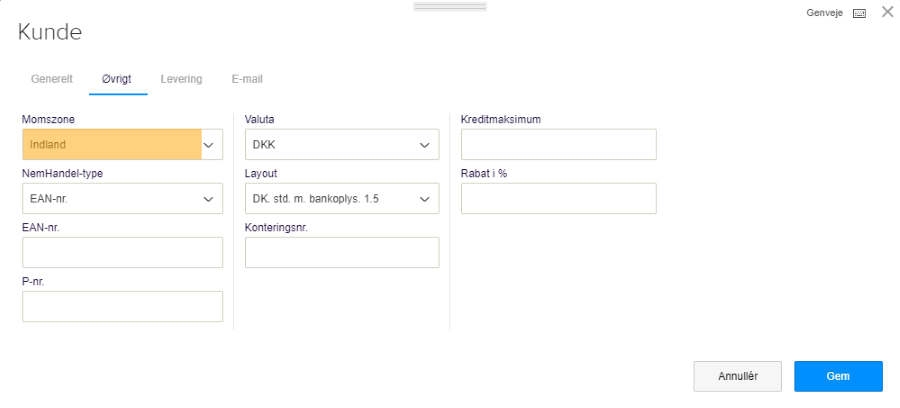The width and height of the screenshot is (900, 408).
Task: Click the Momszone chevron arrow
Action: [x=210, y=145]
